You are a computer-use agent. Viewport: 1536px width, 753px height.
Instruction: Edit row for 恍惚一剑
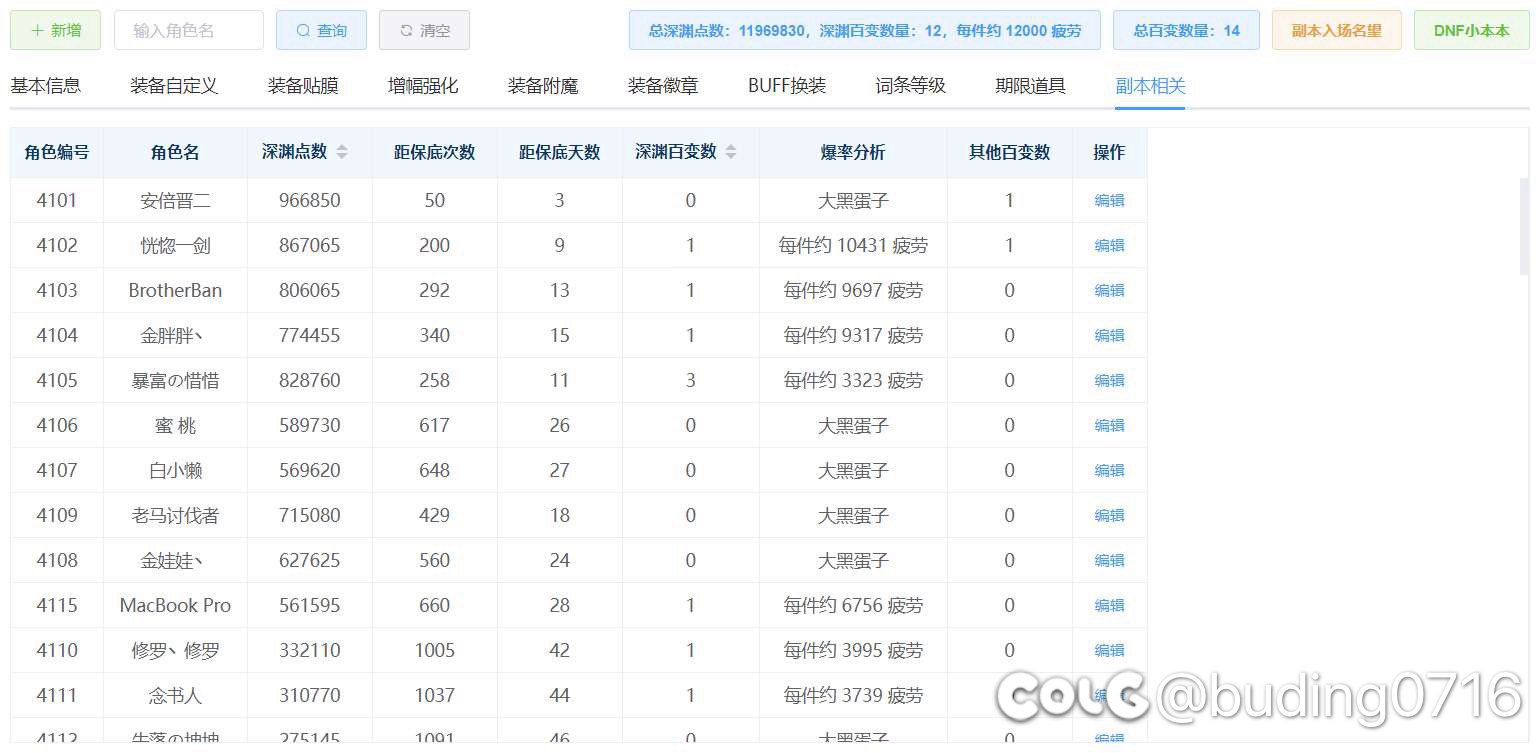[x=1109, y=245]
